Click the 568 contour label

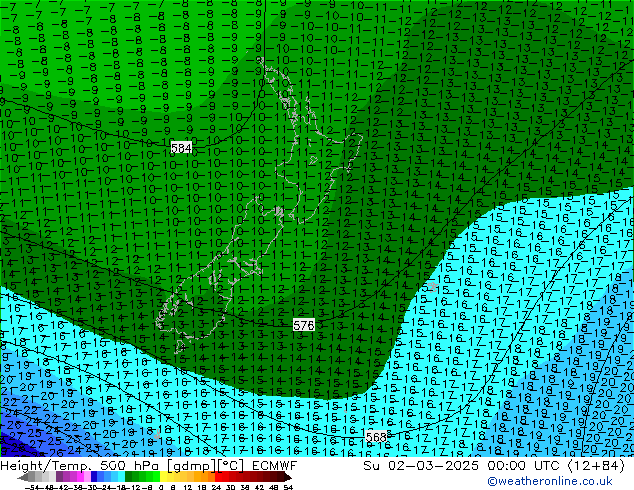click(x=376, y=437)
